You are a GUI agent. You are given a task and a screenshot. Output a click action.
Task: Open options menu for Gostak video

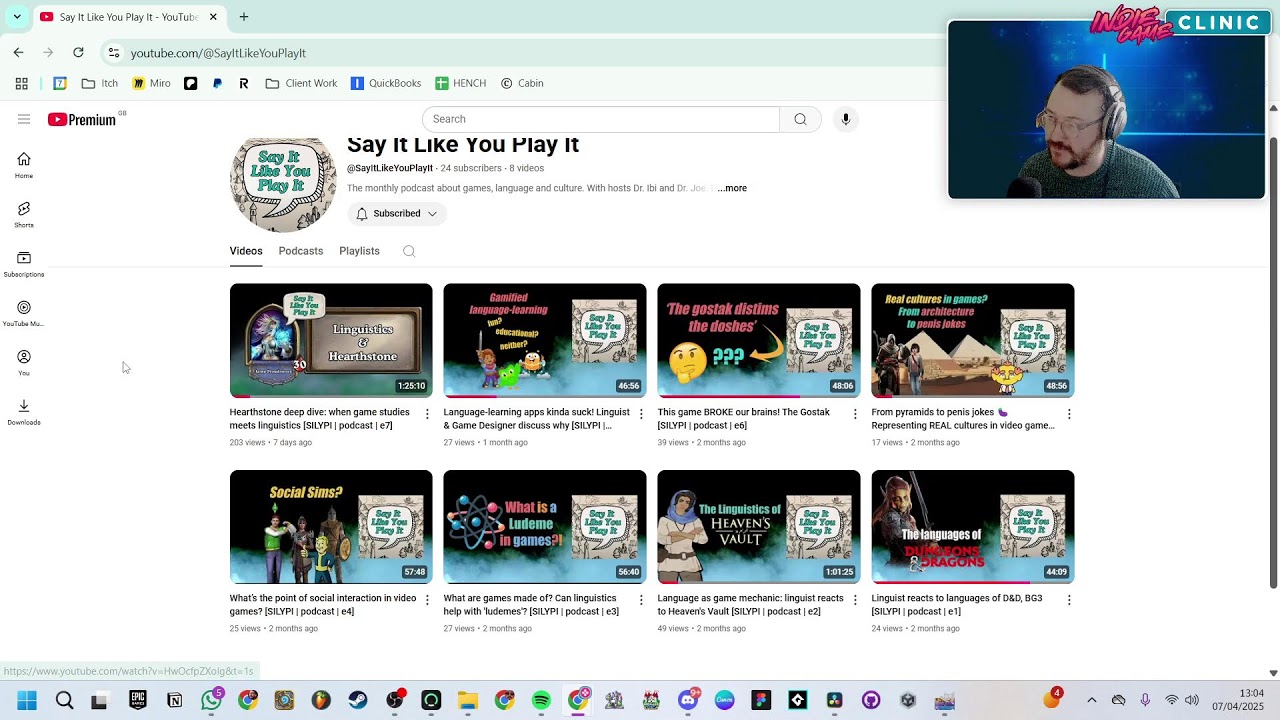855,414
